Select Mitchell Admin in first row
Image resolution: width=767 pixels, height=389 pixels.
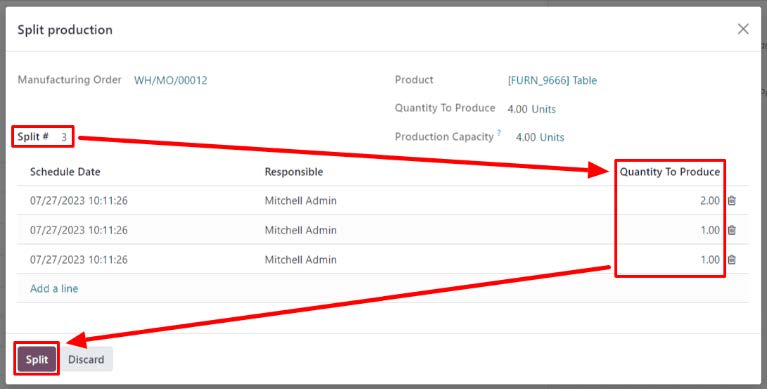pos(300,201)
